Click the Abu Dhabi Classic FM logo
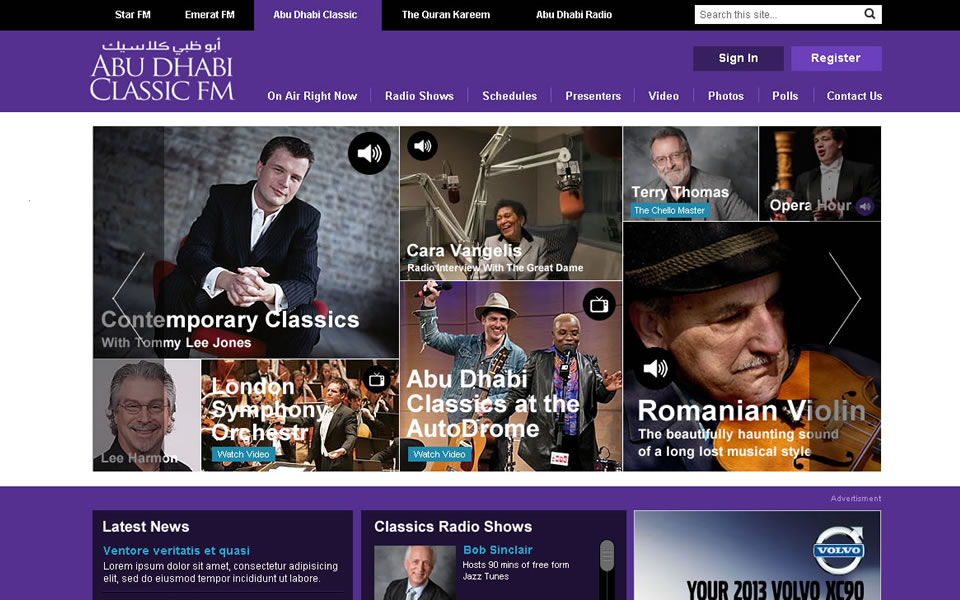This screenshot has height=600, width=960. tap(162, 71)
